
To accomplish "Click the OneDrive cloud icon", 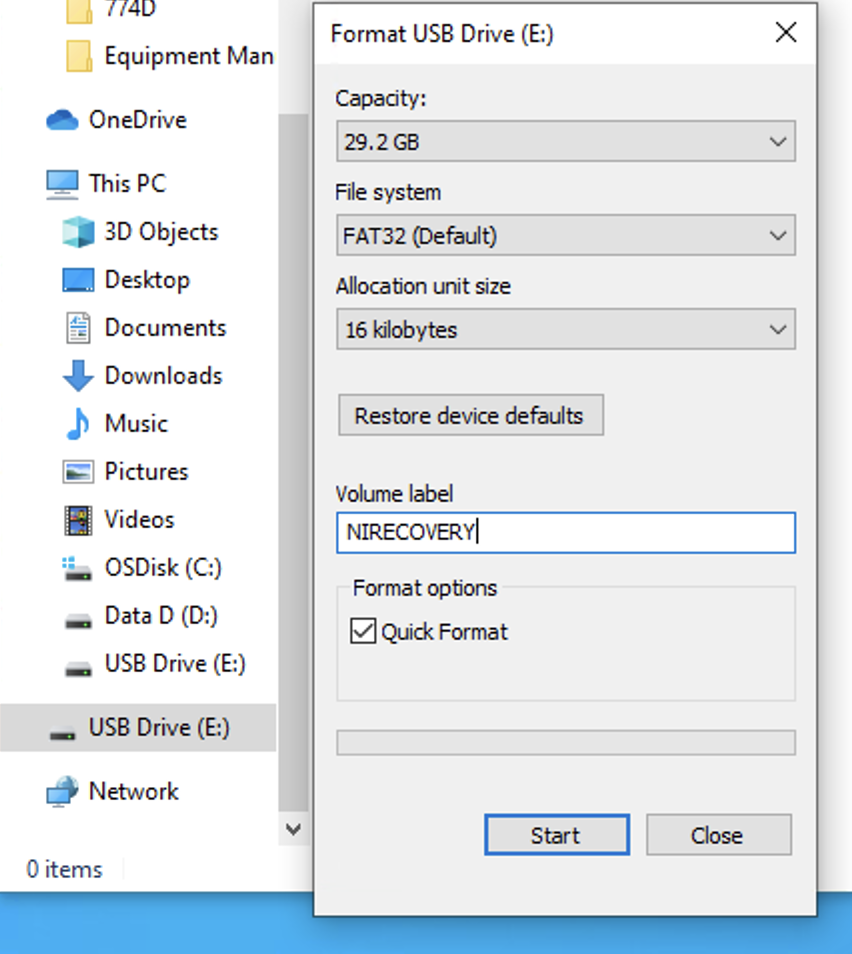I will click(x=62, y=120).
